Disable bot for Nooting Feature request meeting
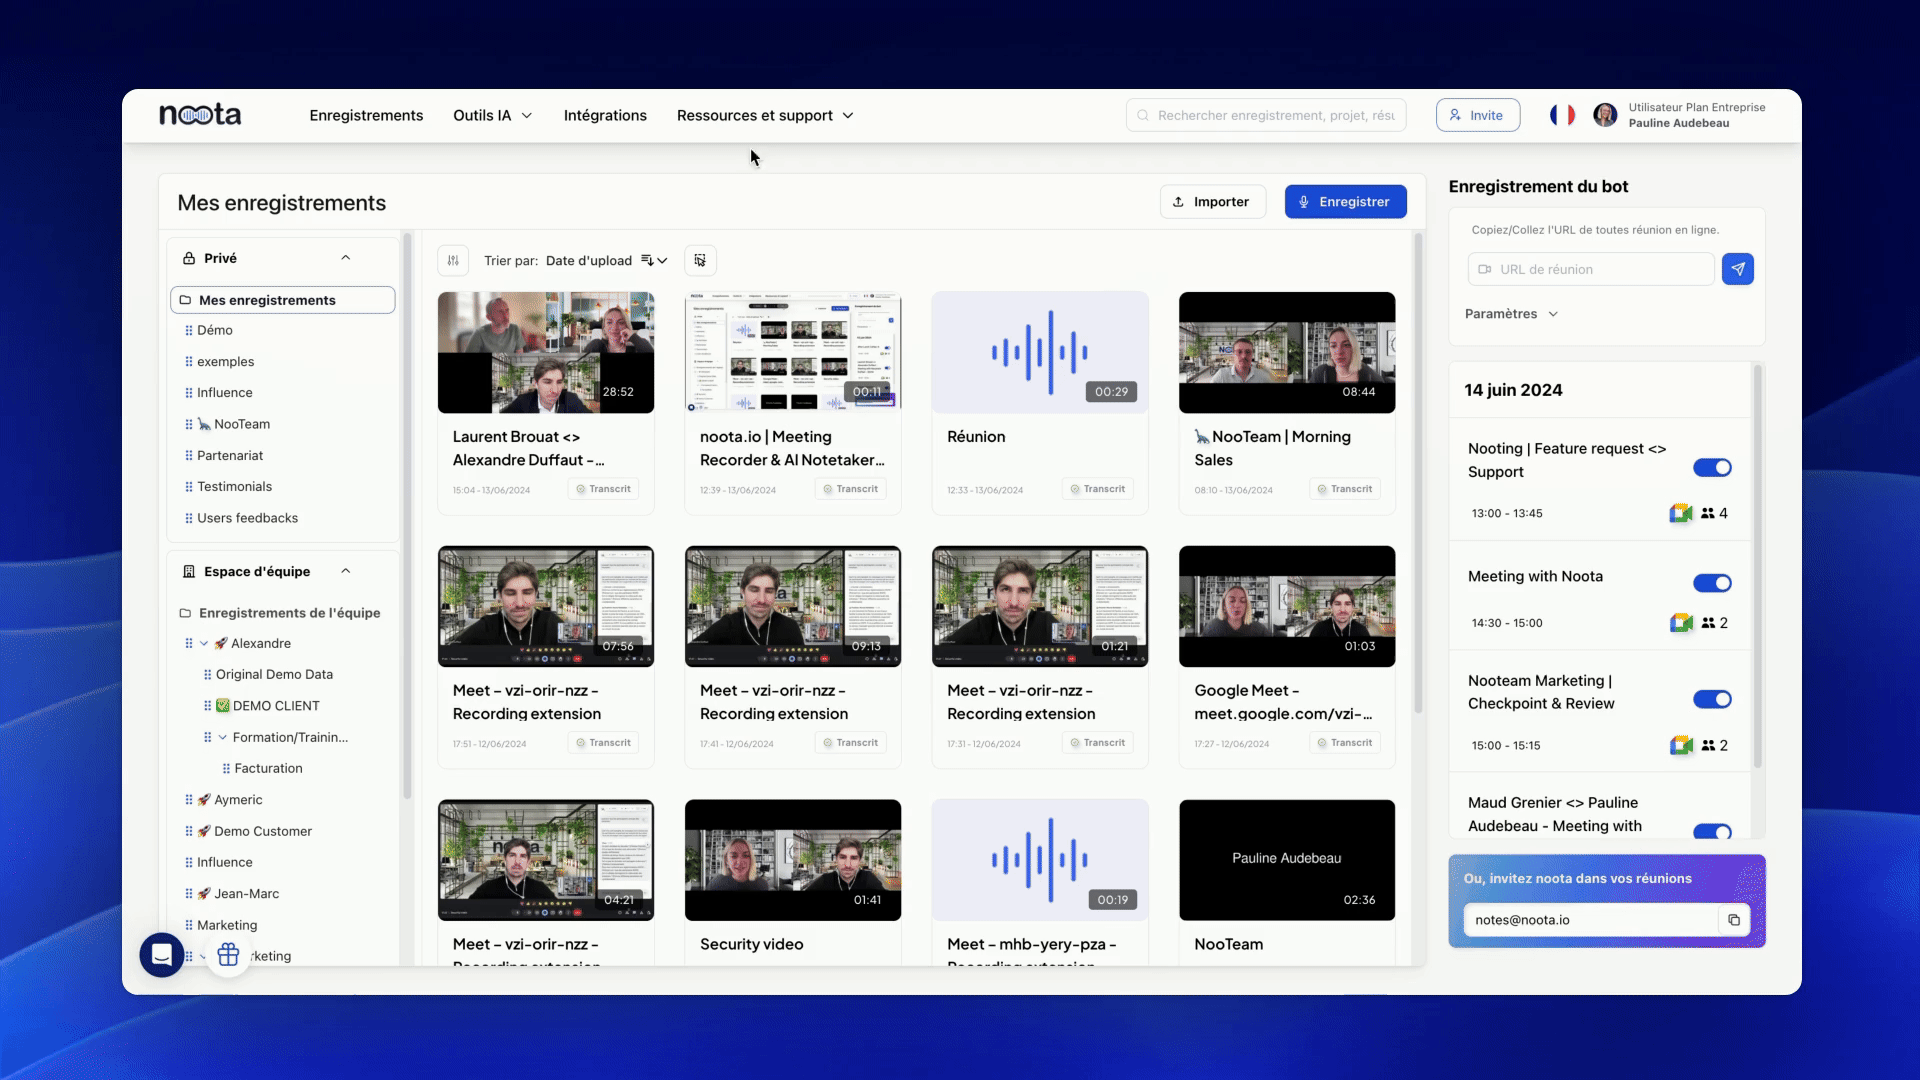The width and height of the screenshot is (1920, 1080). pyautogui.click(x=1712, y=468)
